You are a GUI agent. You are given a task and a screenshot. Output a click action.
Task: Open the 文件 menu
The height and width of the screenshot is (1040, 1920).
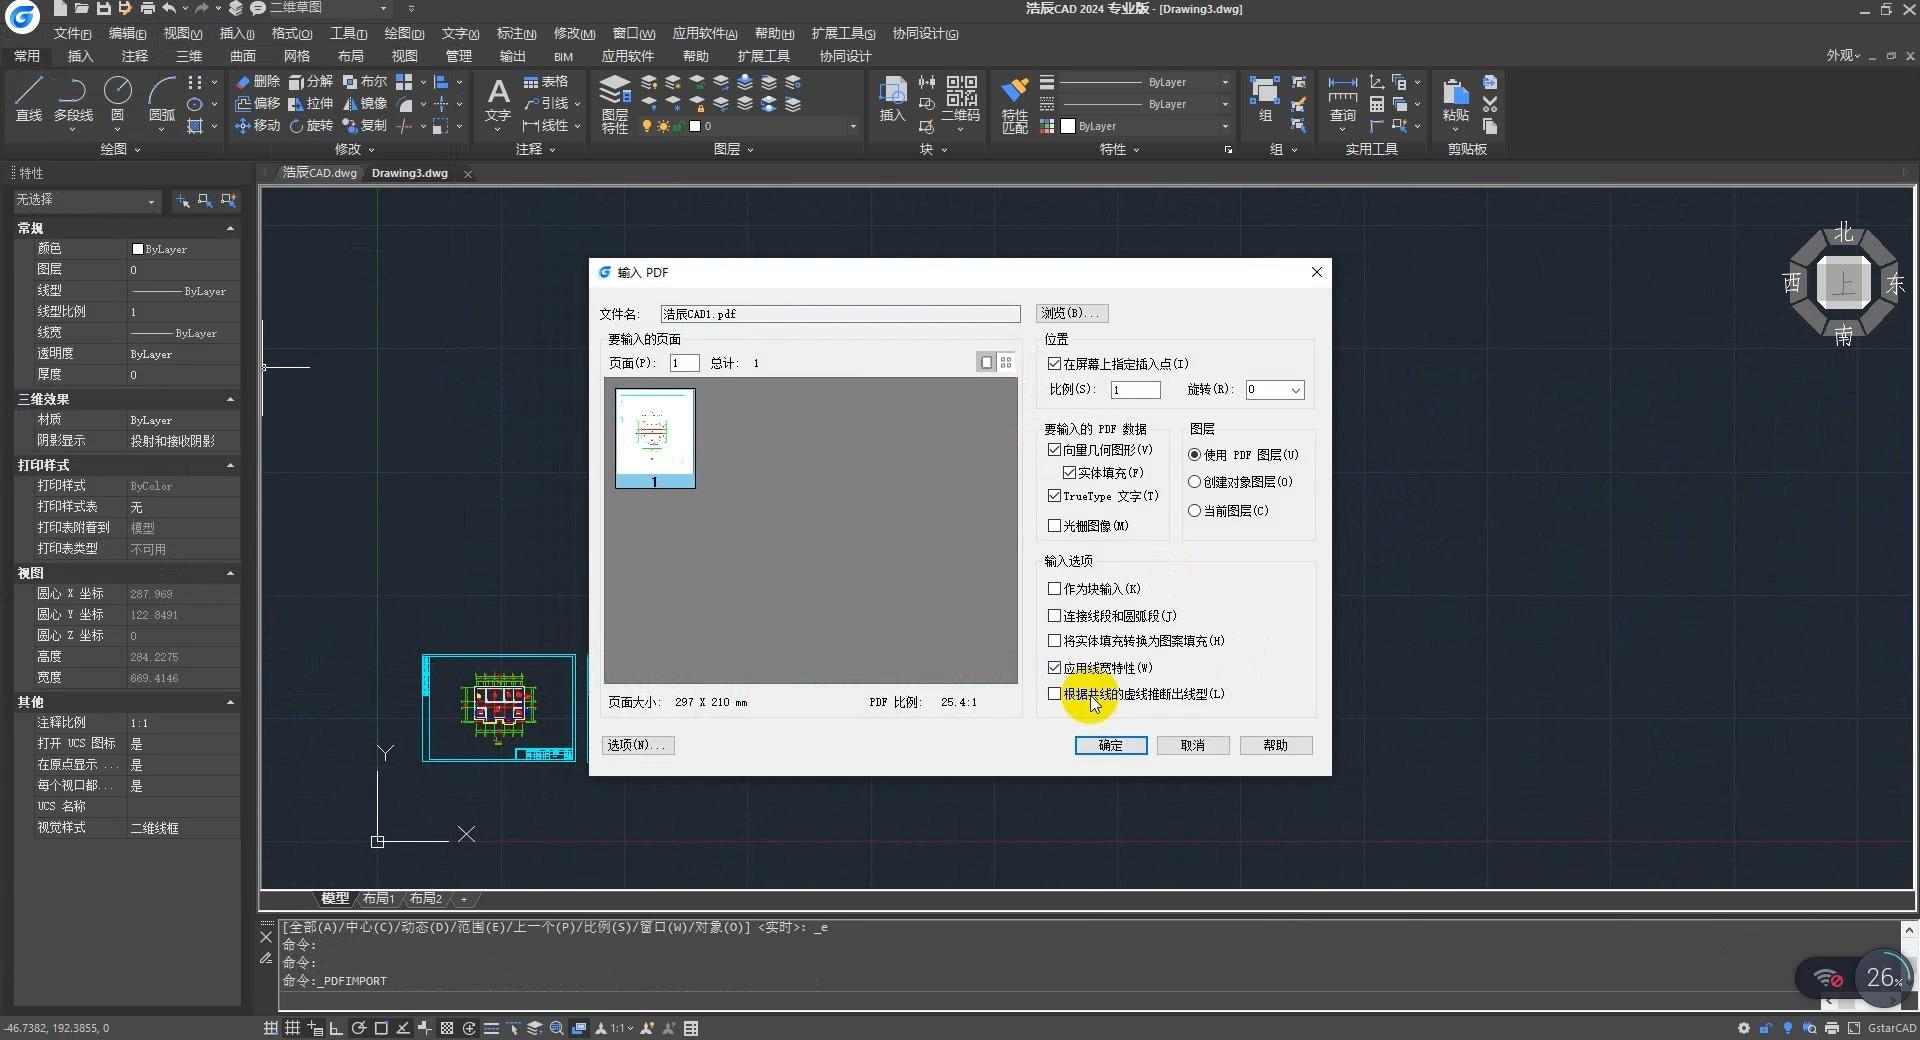tap(72, 34)
